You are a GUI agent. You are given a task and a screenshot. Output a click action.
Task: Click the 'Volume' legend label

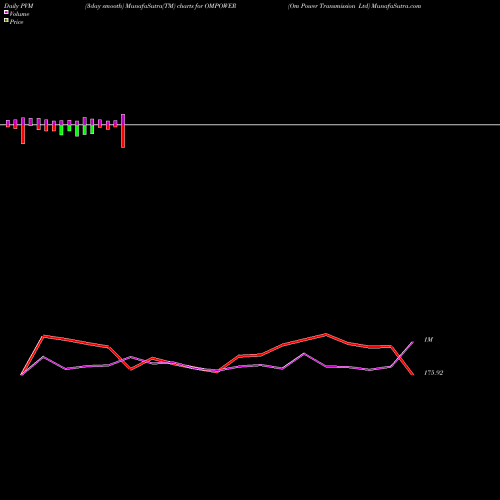[x=19, y=14]
